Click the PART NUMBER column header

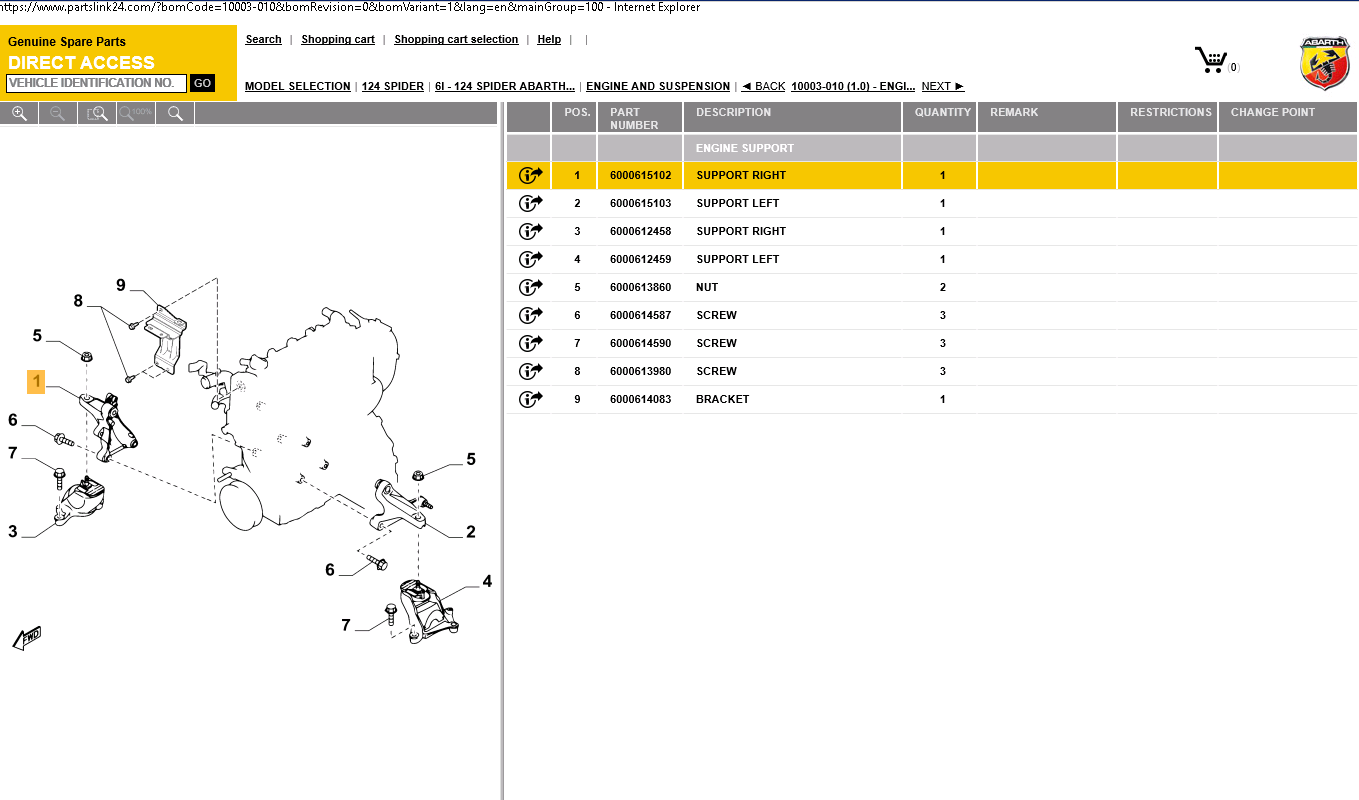(x=640, y=118)
